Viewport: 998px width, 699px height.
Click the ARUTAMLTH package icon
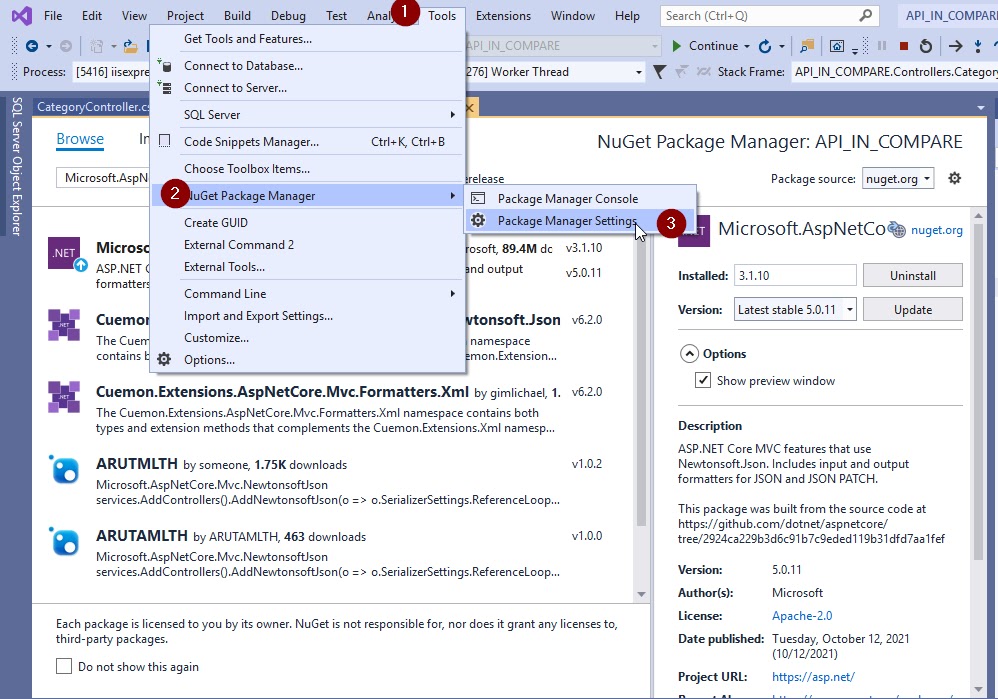pos(64,542)
